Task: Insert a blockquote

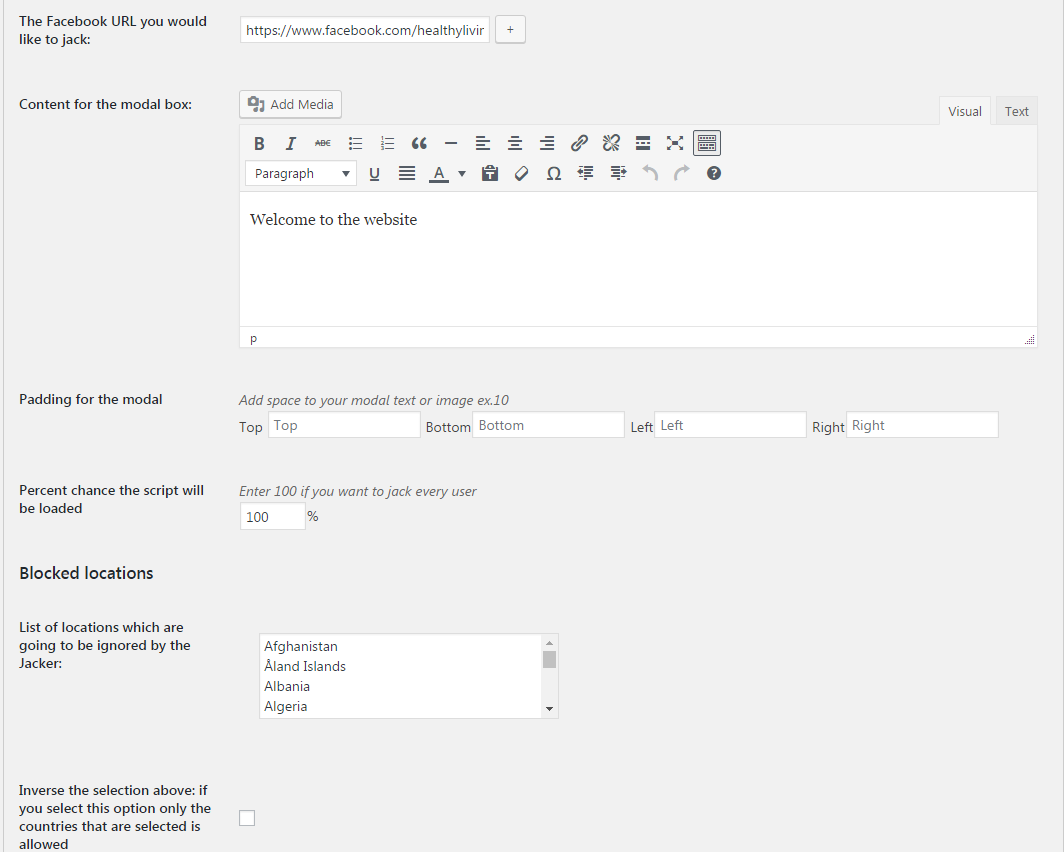Action: point(419,143)
